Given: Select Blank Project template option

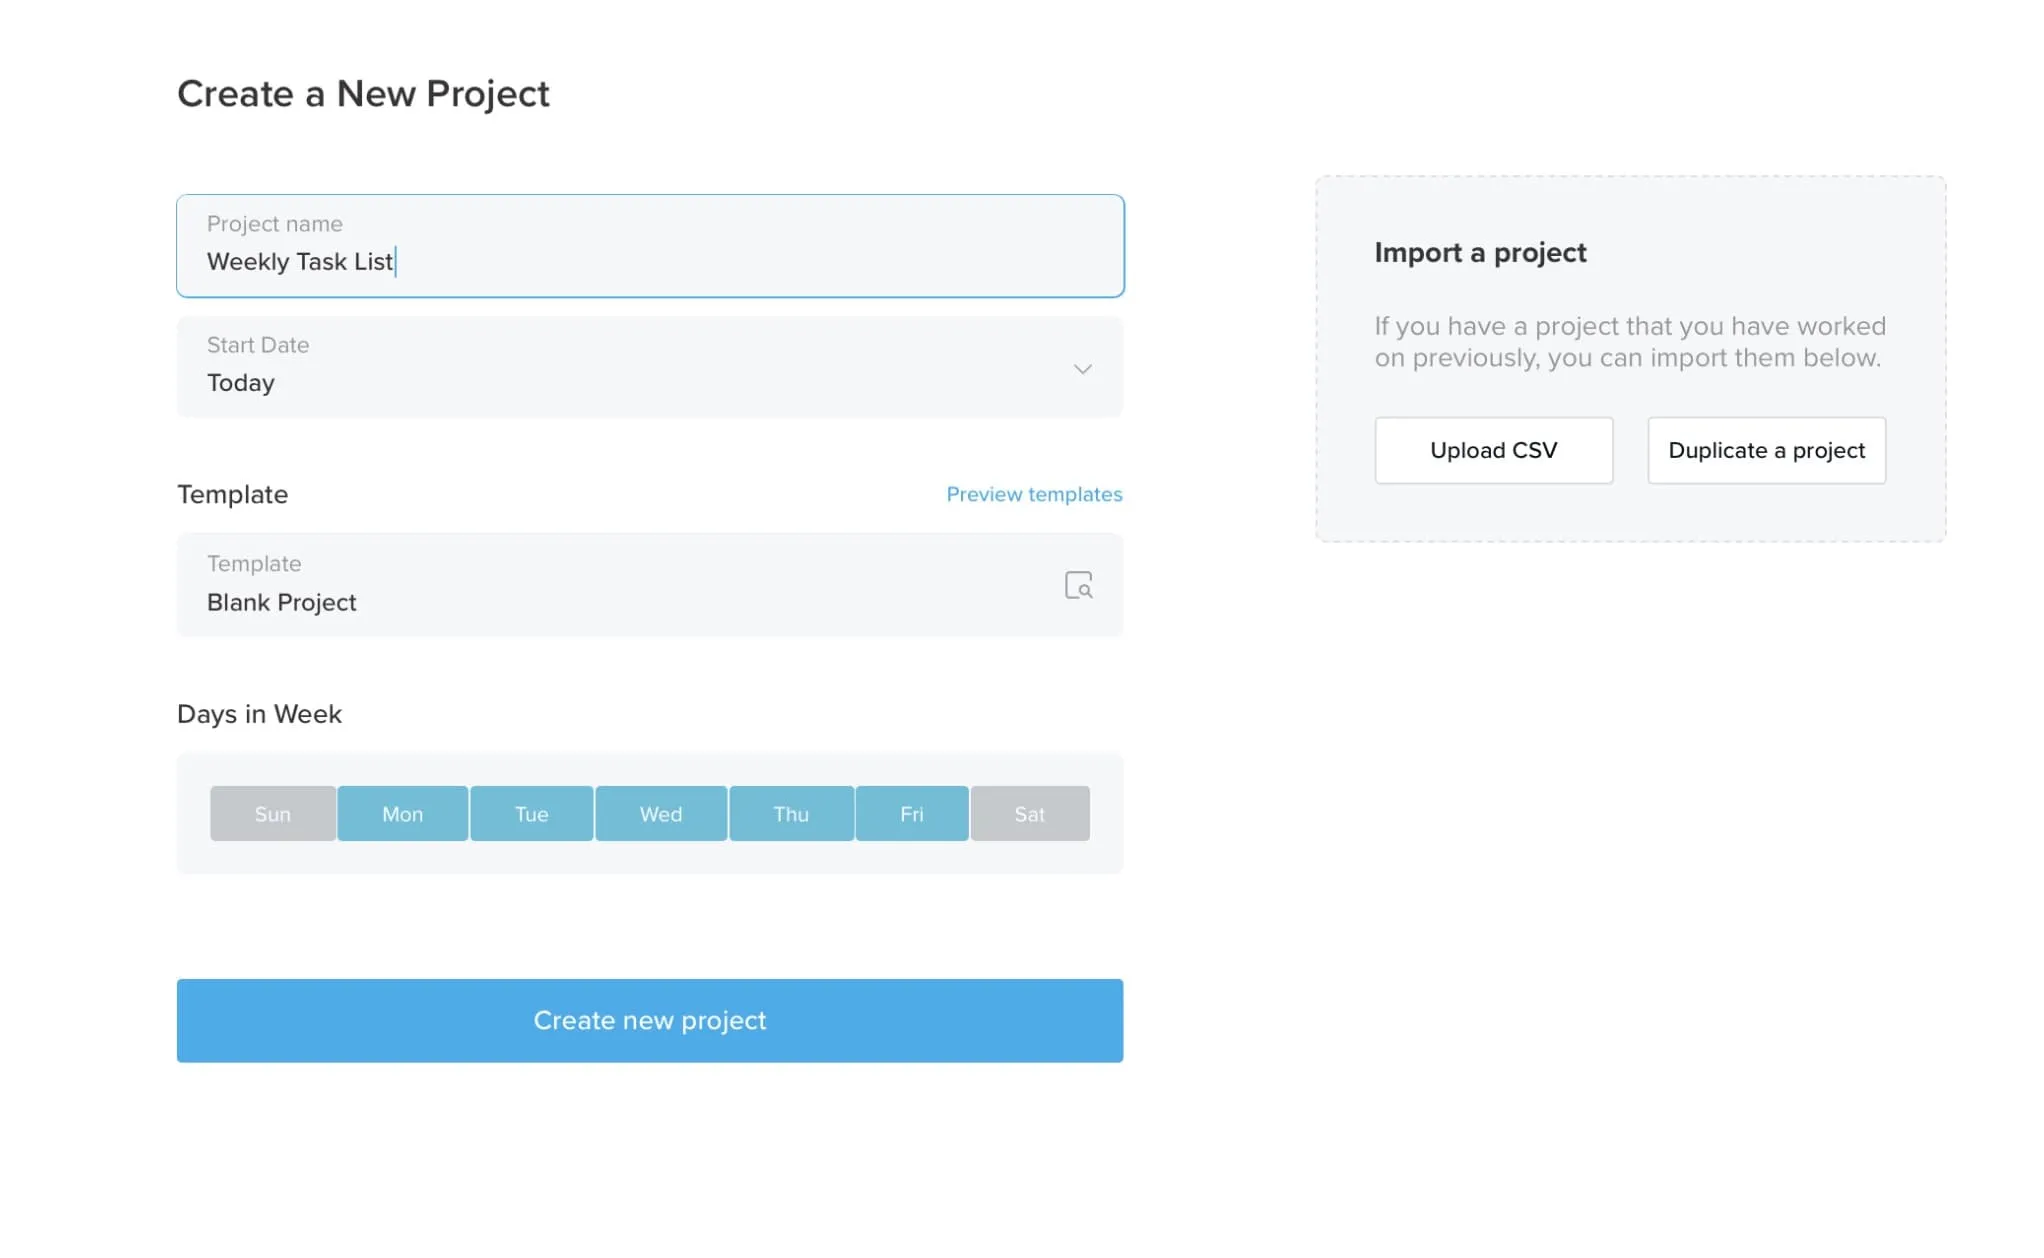Looking at the screenshot, I should click(648, 584).
